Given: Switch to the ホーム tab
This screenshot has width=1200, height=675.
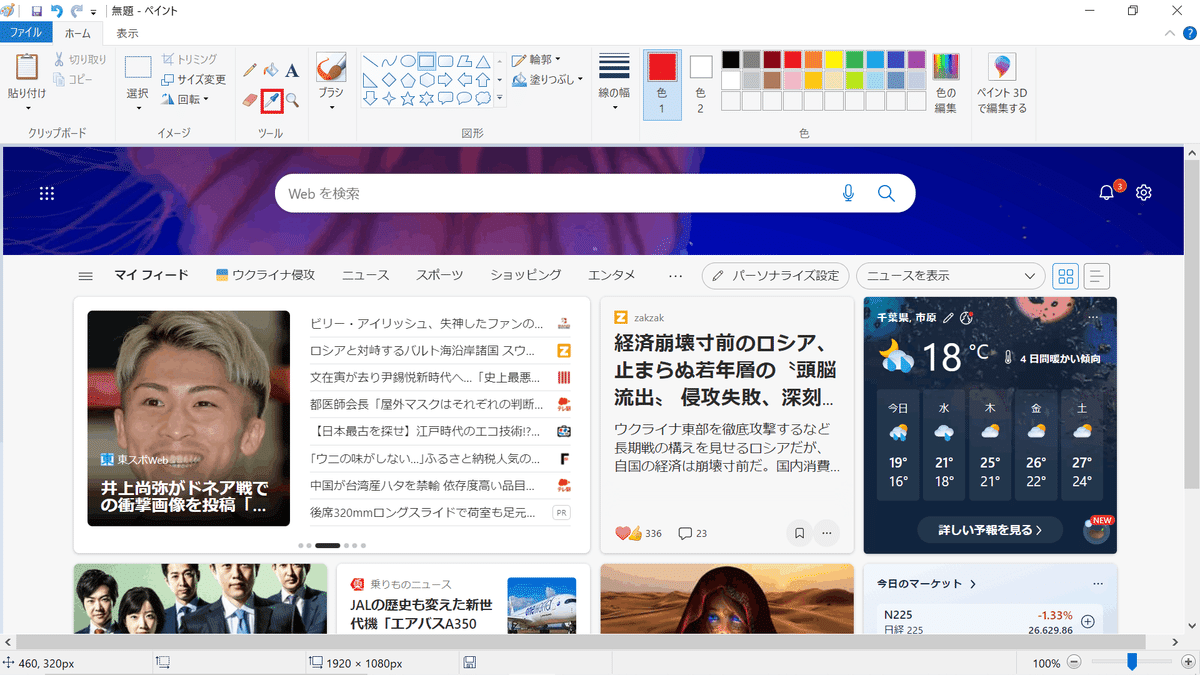Looking at the screenshot, I should coord(77,33).
